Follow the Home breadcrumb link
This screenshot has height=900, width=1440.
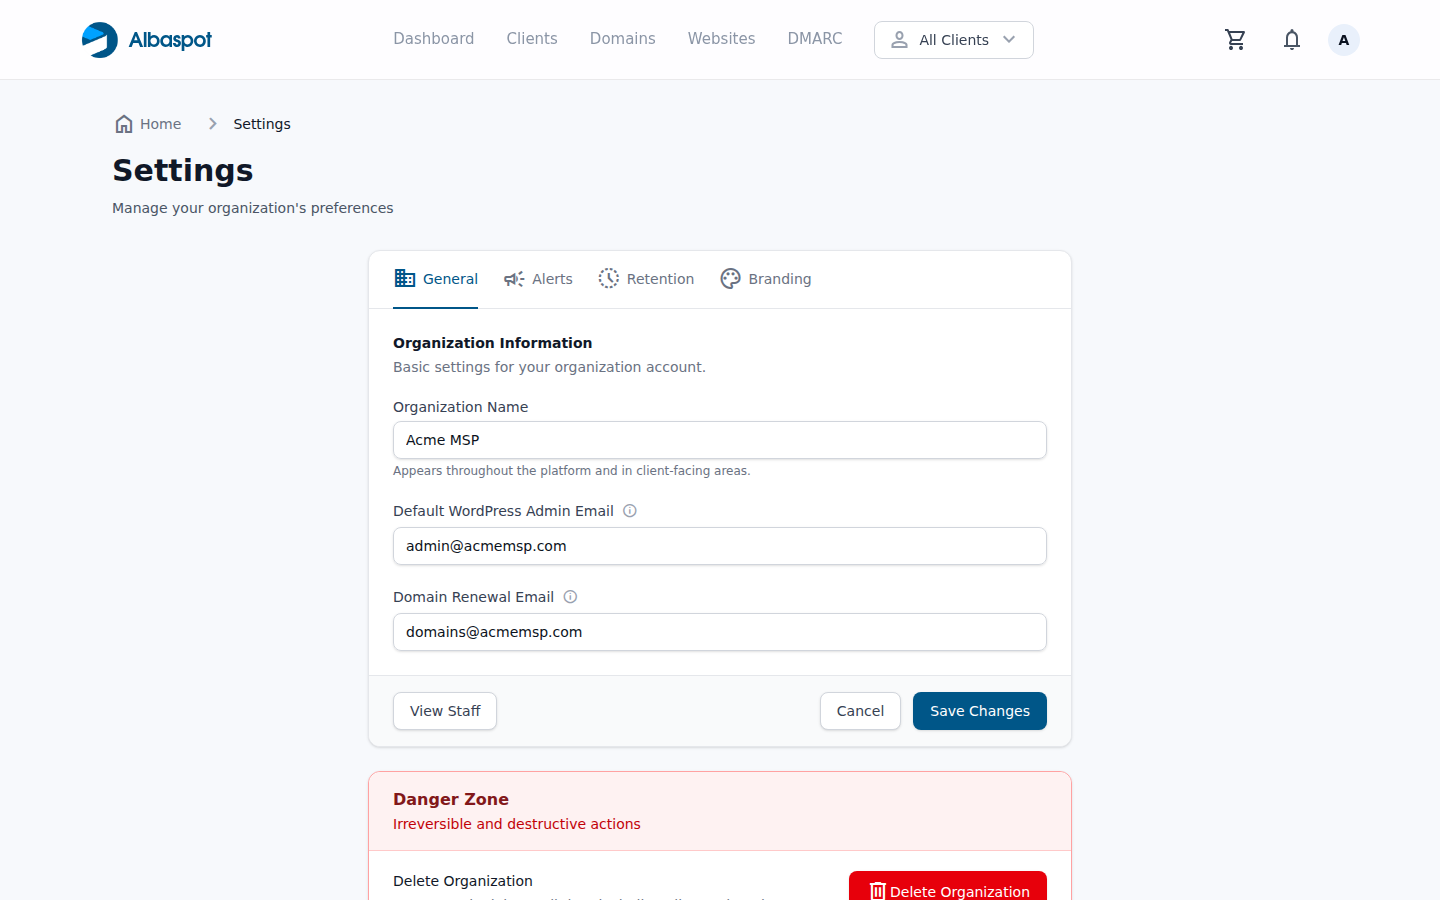[x=160, y=123]
